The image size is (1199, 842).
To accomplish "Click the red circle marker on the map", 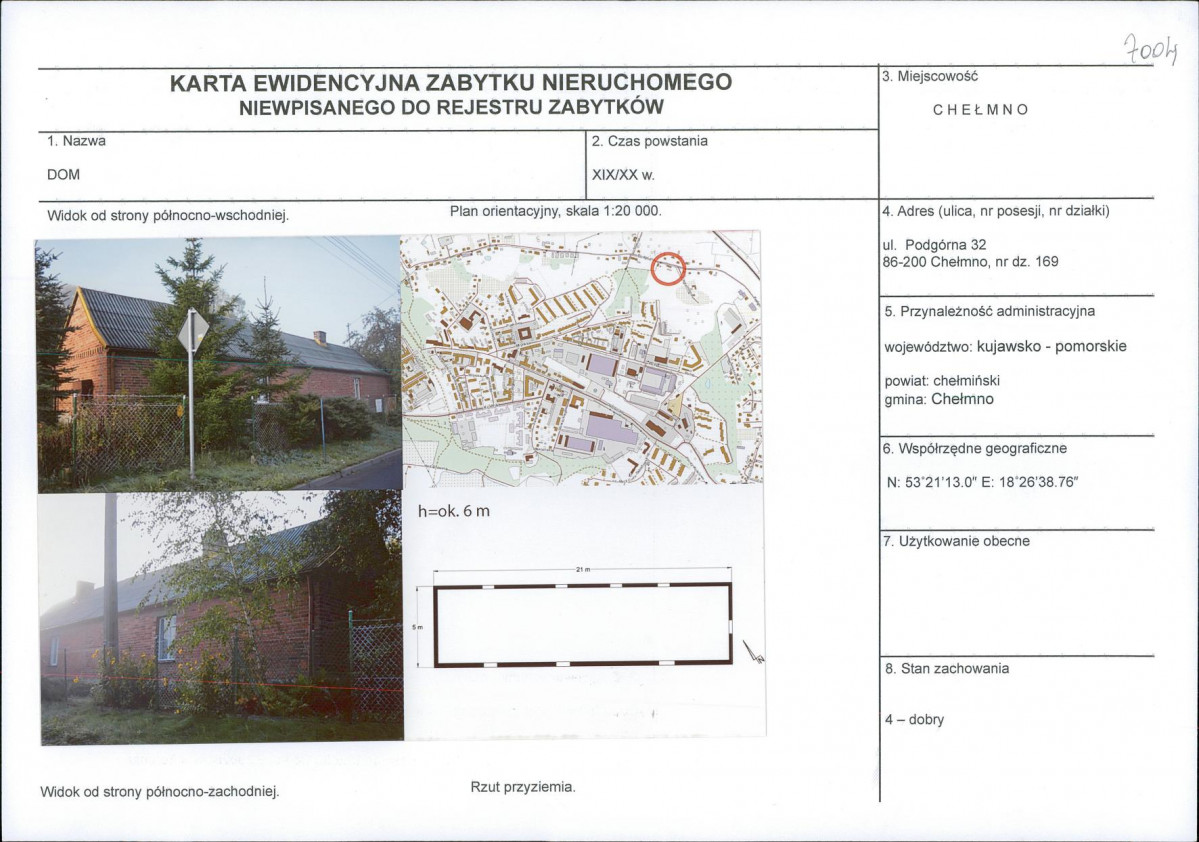I will click(x=668, y=269).
